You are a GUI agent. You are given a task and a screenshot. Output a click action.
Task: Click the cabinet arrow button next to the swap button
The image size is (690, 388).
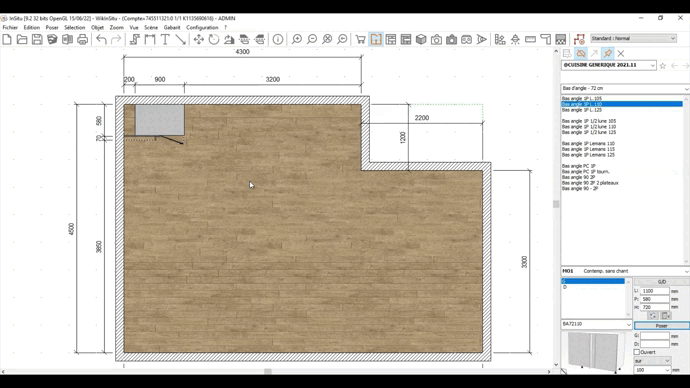[x=666, y=315]
